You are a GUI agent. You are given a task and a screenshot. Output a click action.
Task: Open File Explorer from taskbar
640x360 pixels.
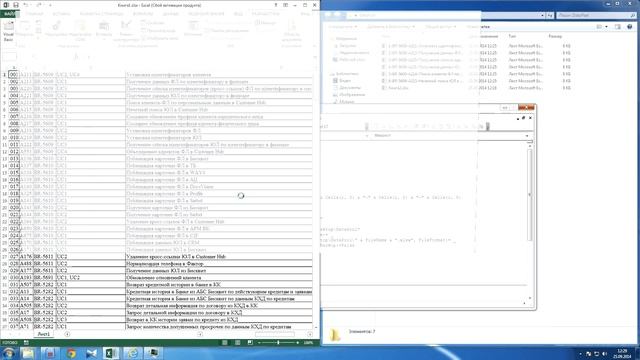pos(28,353)
